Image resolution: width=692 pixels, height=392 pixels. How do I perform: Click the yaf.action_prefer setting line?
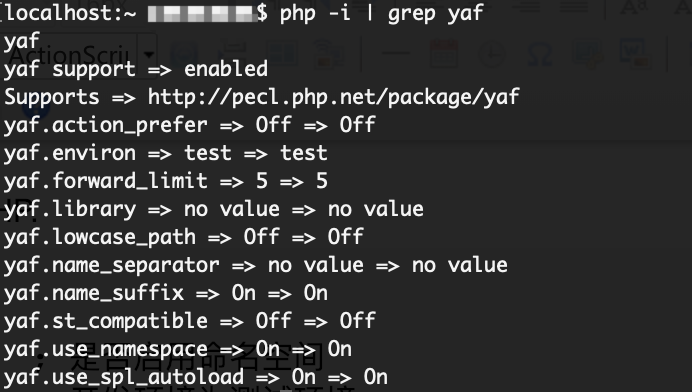190,125
